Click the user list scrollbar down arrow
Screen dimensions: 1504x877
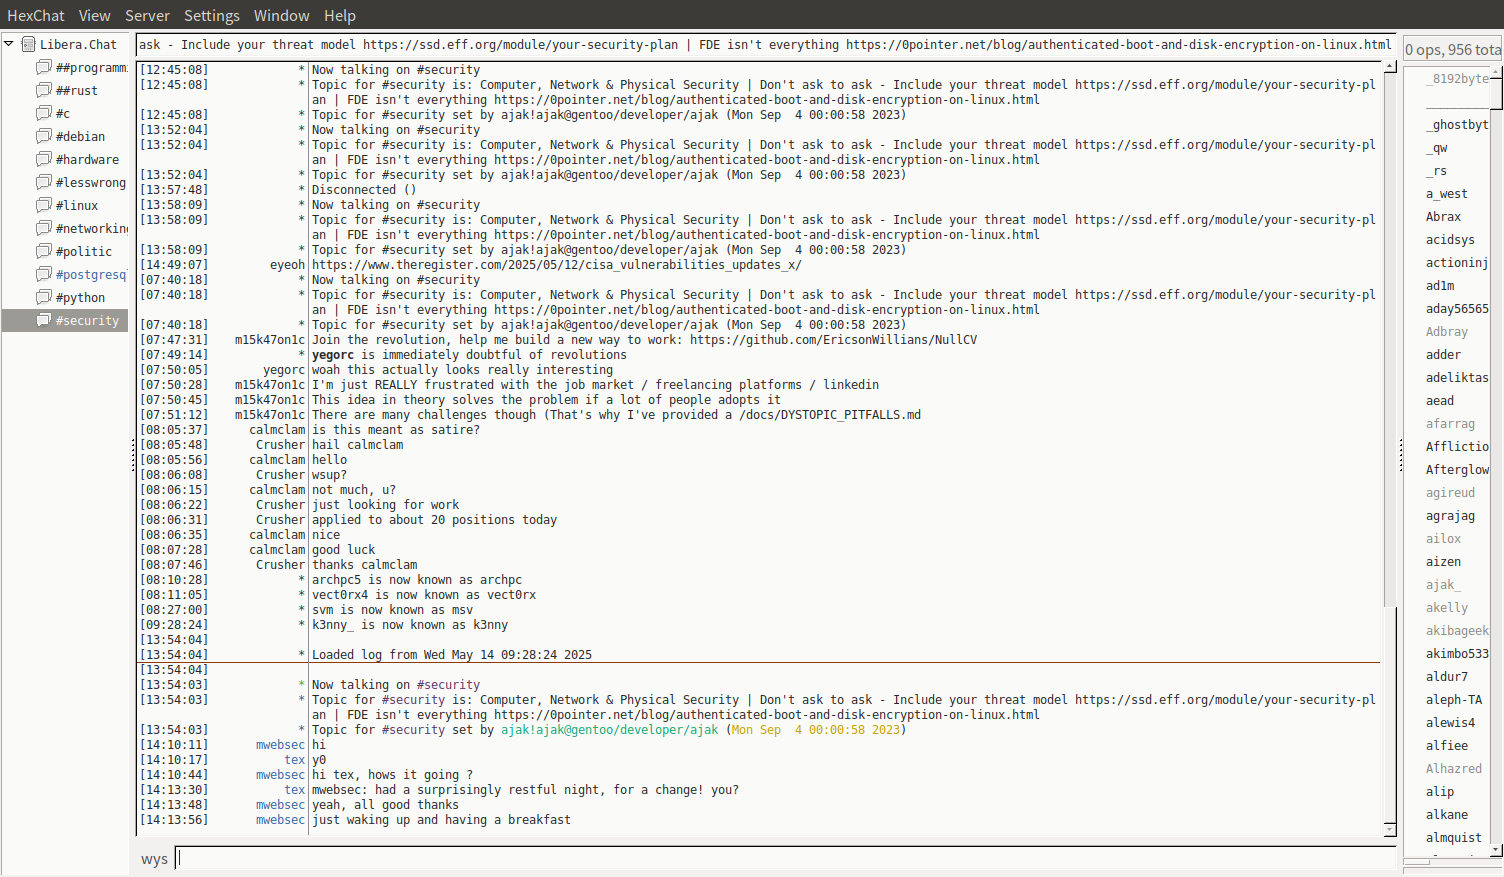[x=1497, y=850]
